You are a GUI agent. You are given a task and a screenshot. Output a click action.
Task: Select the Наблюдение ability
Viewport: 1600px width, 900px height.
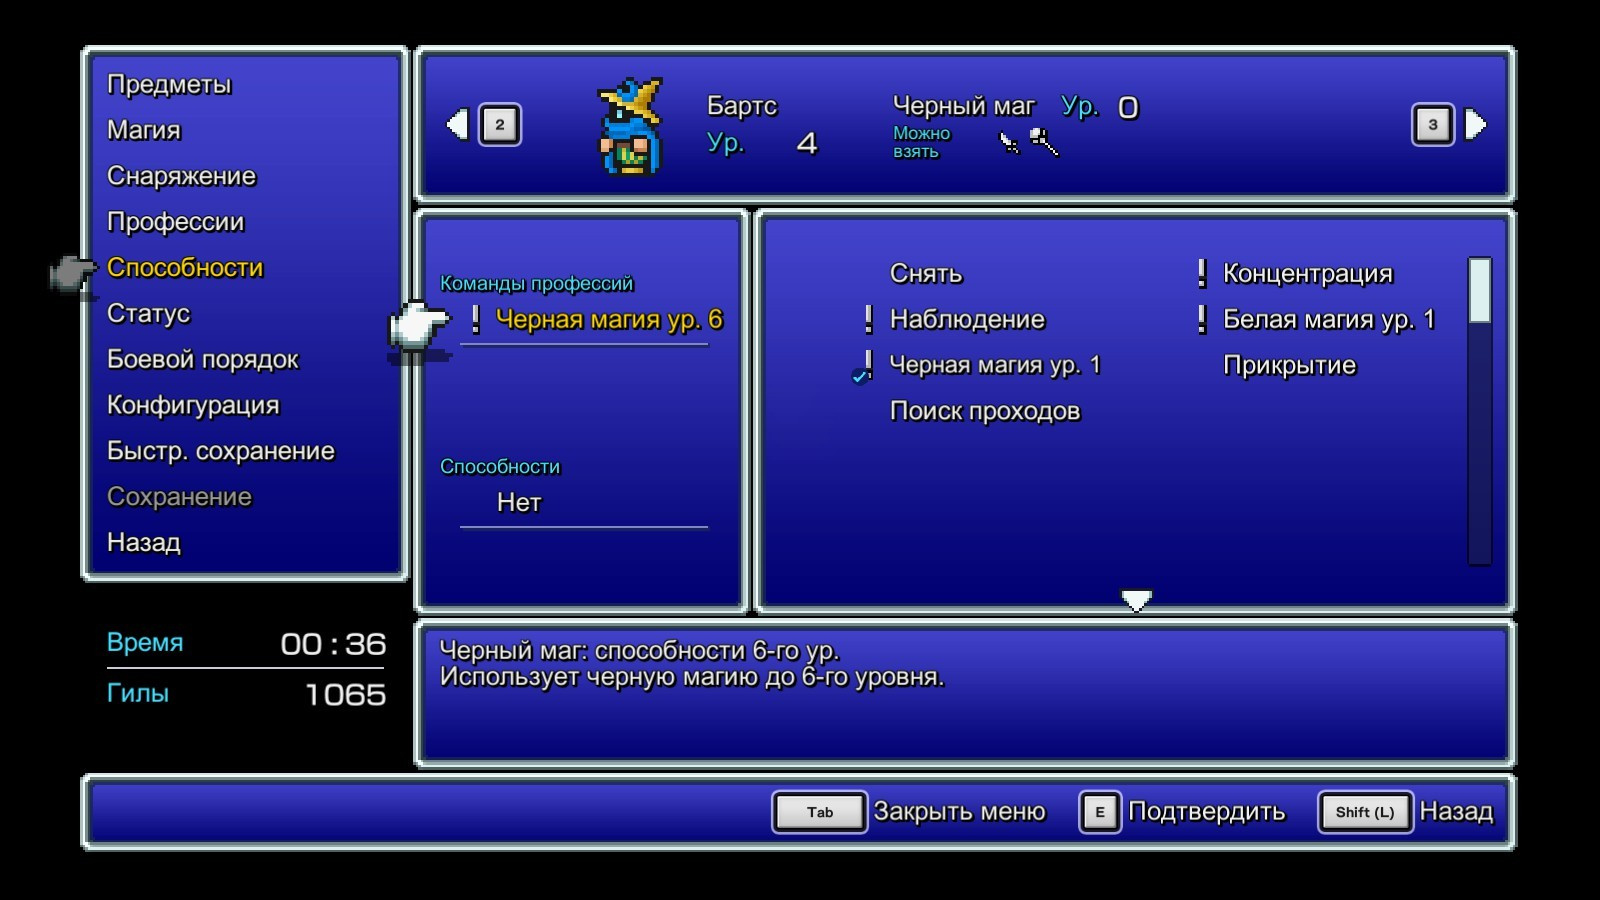tap(967, 320)
